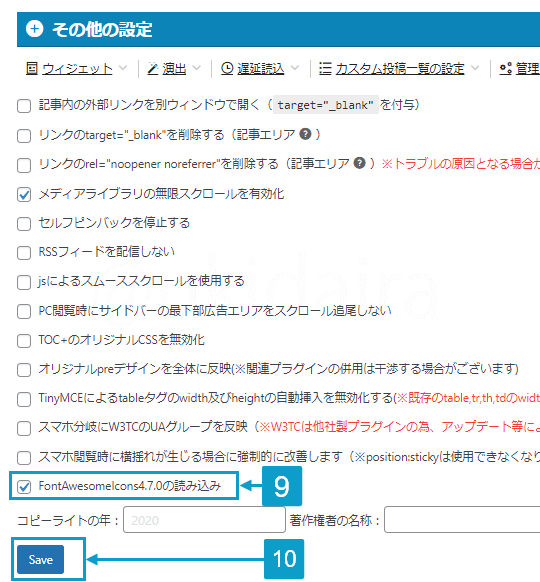Click the 管理 gears icon

(x=505, y=68)
